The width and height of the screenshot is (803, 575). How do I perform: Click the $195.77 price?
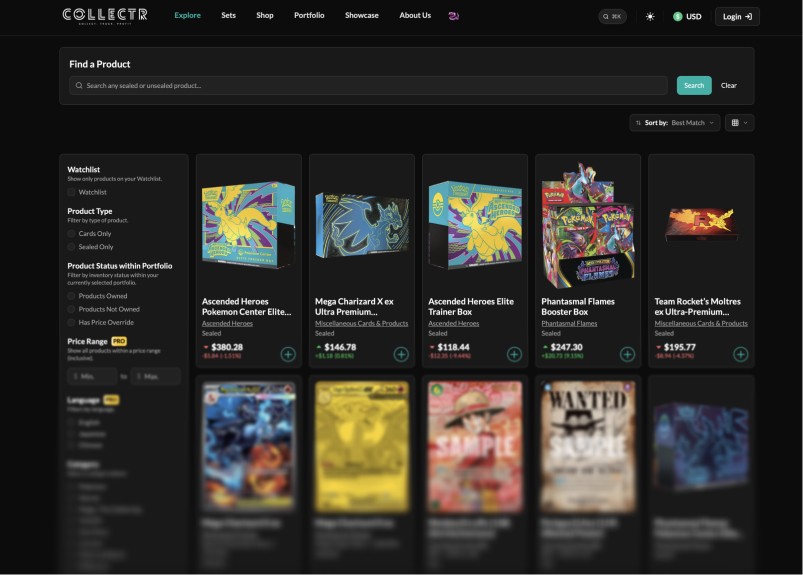click(680, 347)
